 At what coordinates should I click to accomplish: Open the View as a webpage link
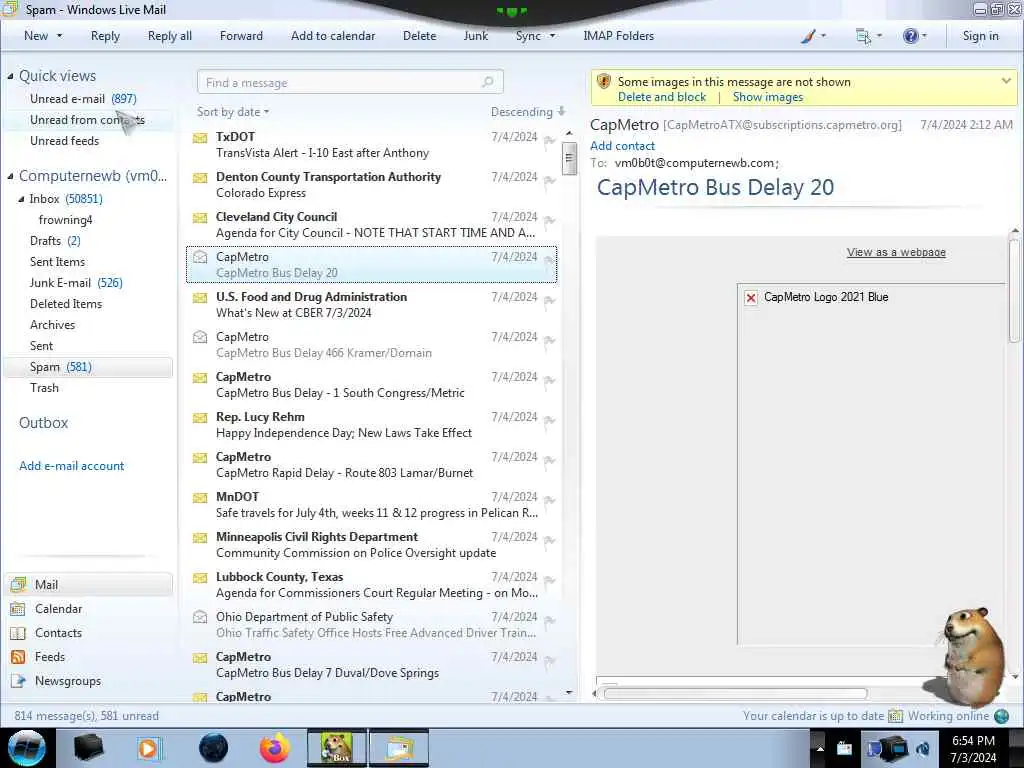(x=896, y=252)
